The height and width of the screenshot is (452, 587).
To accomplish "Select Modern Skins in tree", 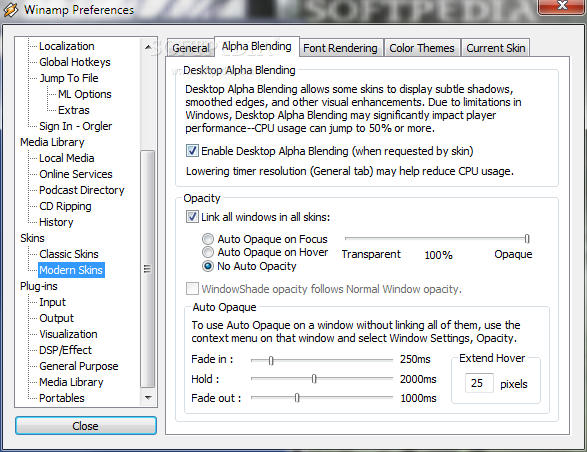I will [x=71, y=270].
